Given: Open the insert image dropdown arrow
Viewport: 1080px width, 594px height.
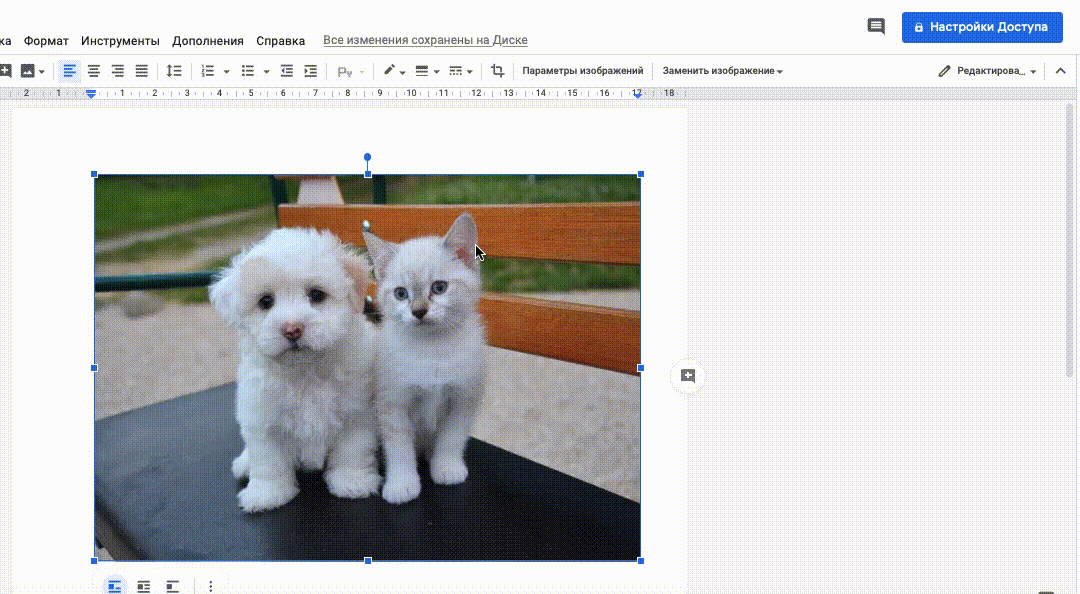Looking at the screenshot, I should [x=41, y=72].
